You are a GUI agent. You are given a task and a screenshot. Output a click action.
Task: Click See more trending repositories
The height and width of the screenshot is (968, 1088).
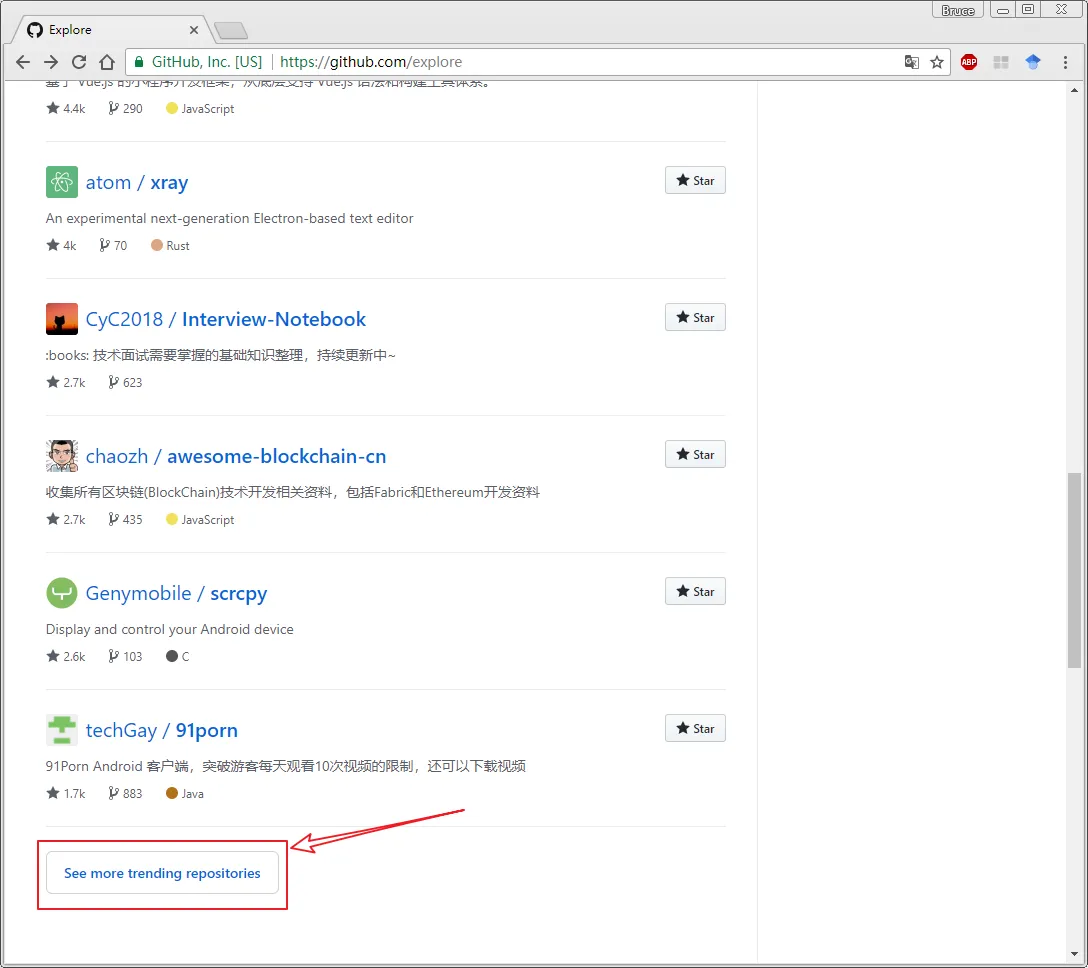(162, 873)
